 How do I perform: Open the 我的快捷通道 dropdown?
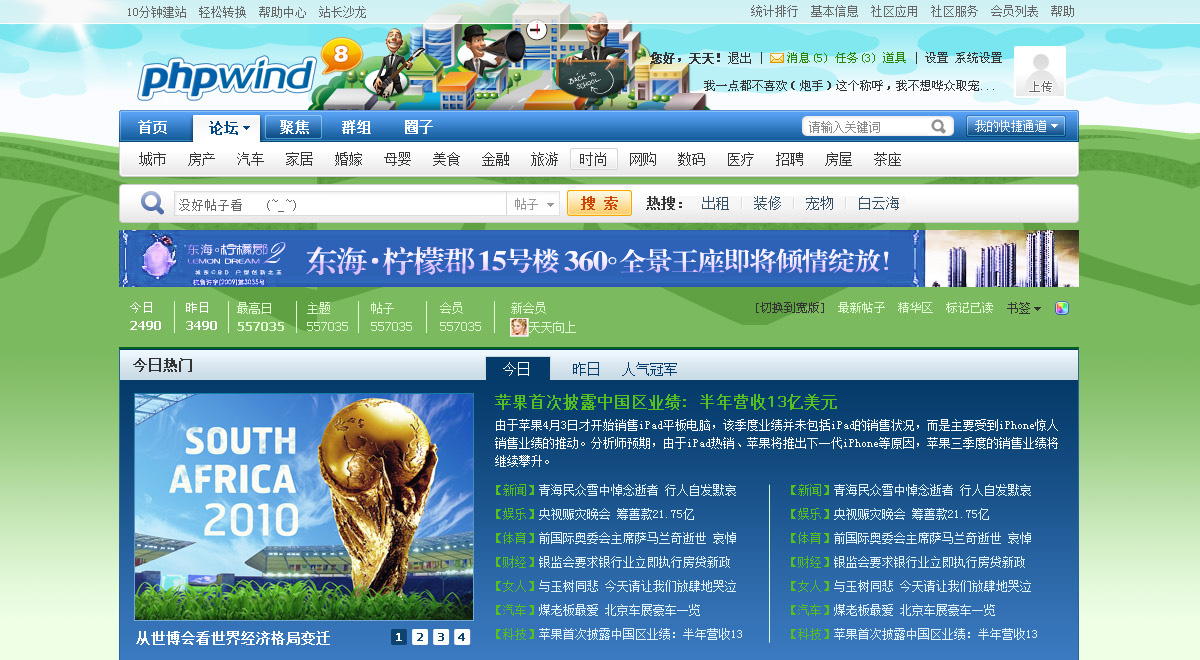click(1016, 126)
